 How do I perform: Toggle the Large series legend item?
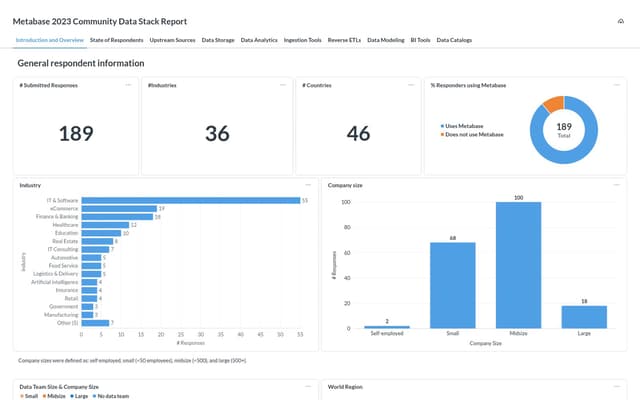79,396
